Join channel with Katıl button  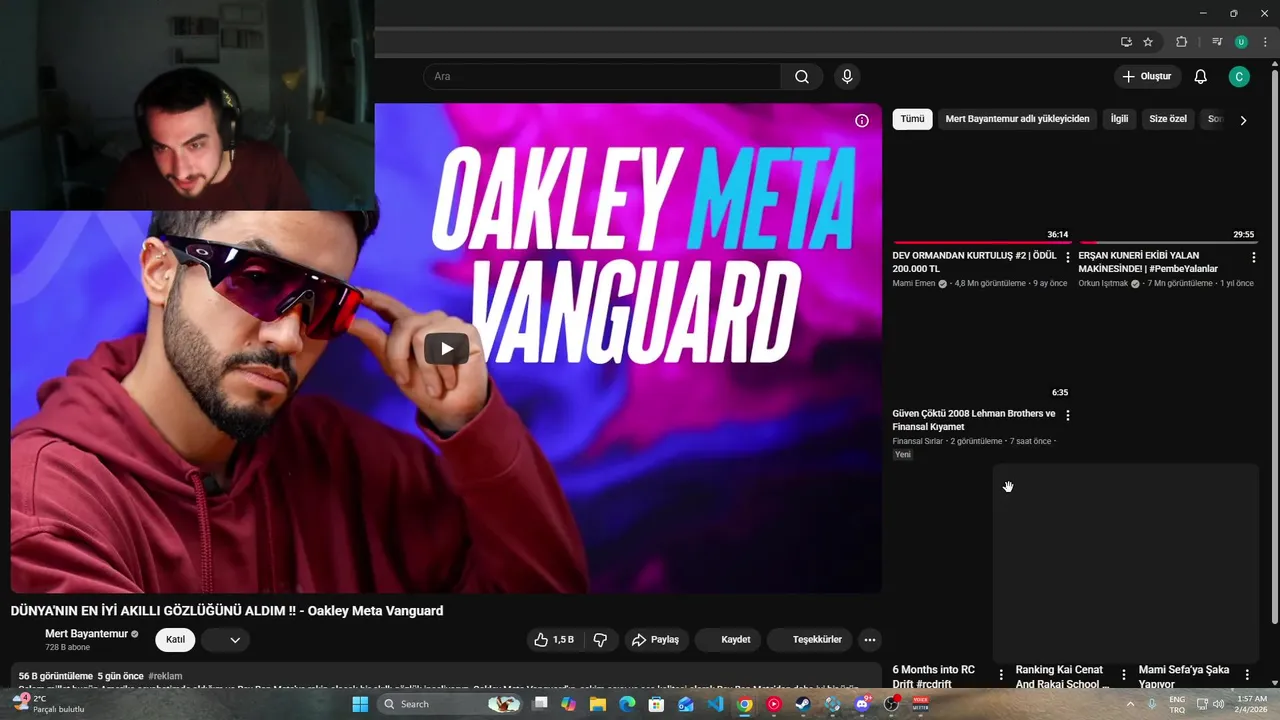point(175,640)
